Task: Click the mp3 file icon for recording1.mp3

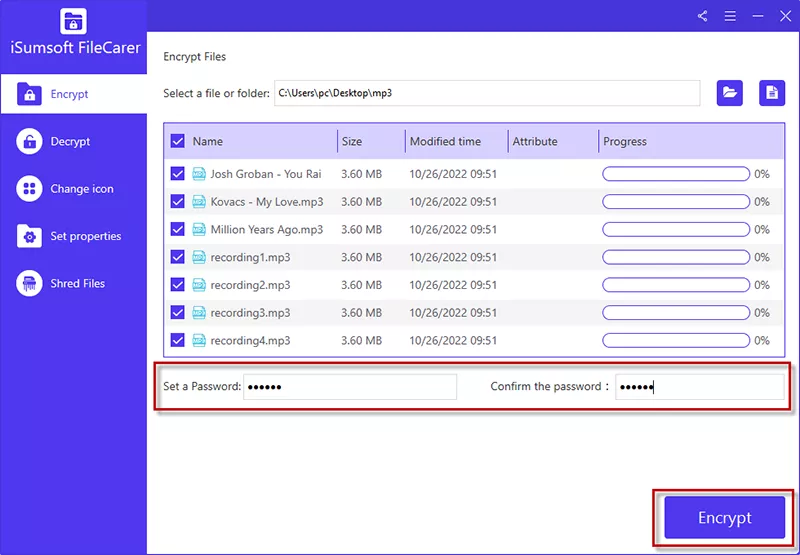Action: pyautogui.click(x=198, y=257)
